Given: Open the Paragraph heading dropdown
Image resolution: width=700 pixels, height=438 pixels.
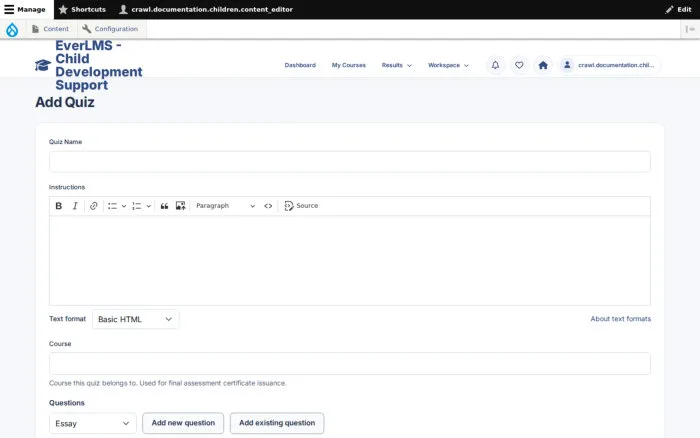Looking at the screenshot, I should [225, 206].
